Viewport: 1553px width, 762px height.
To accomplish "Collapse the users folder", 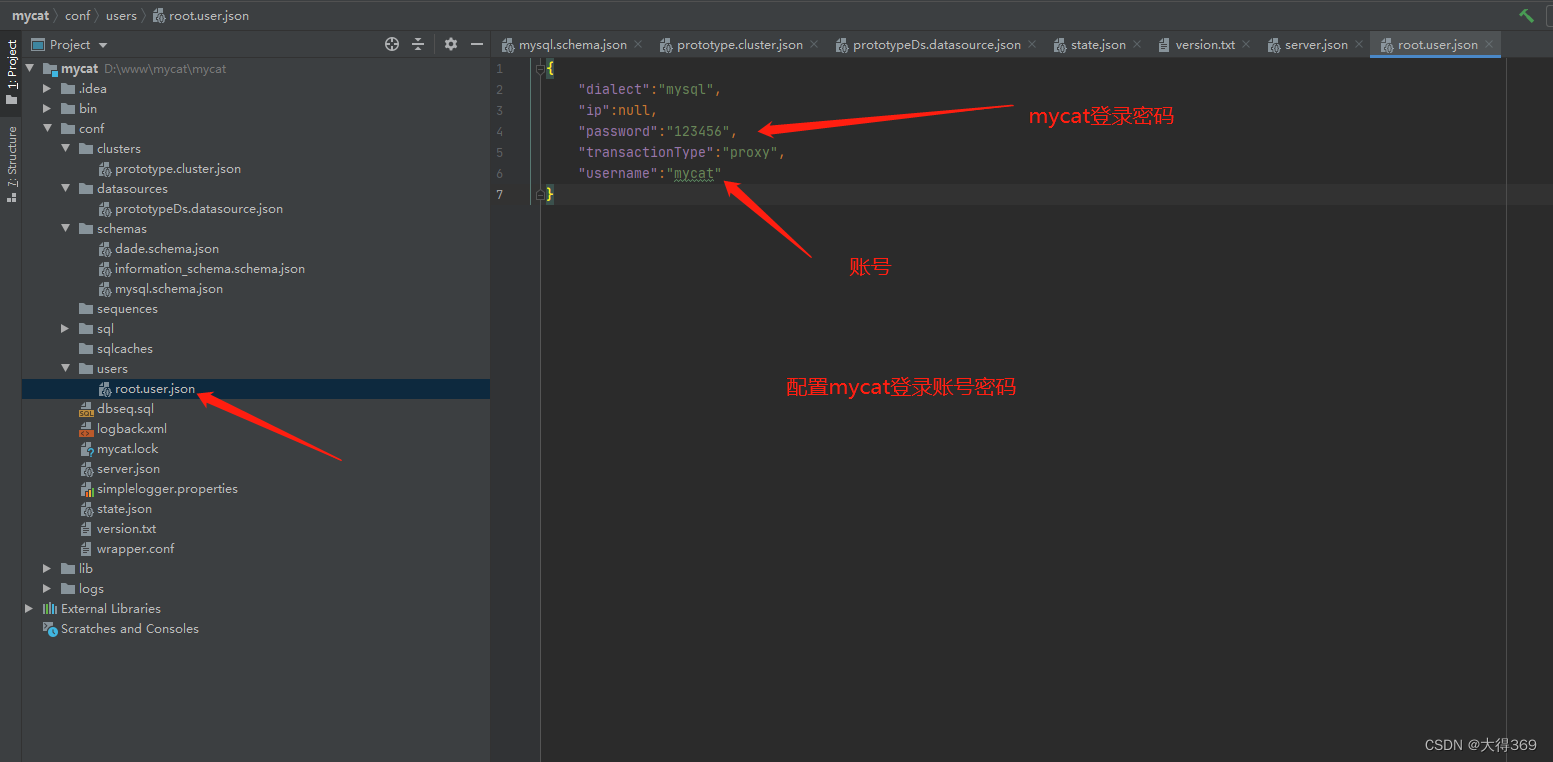I will [65, 369].
